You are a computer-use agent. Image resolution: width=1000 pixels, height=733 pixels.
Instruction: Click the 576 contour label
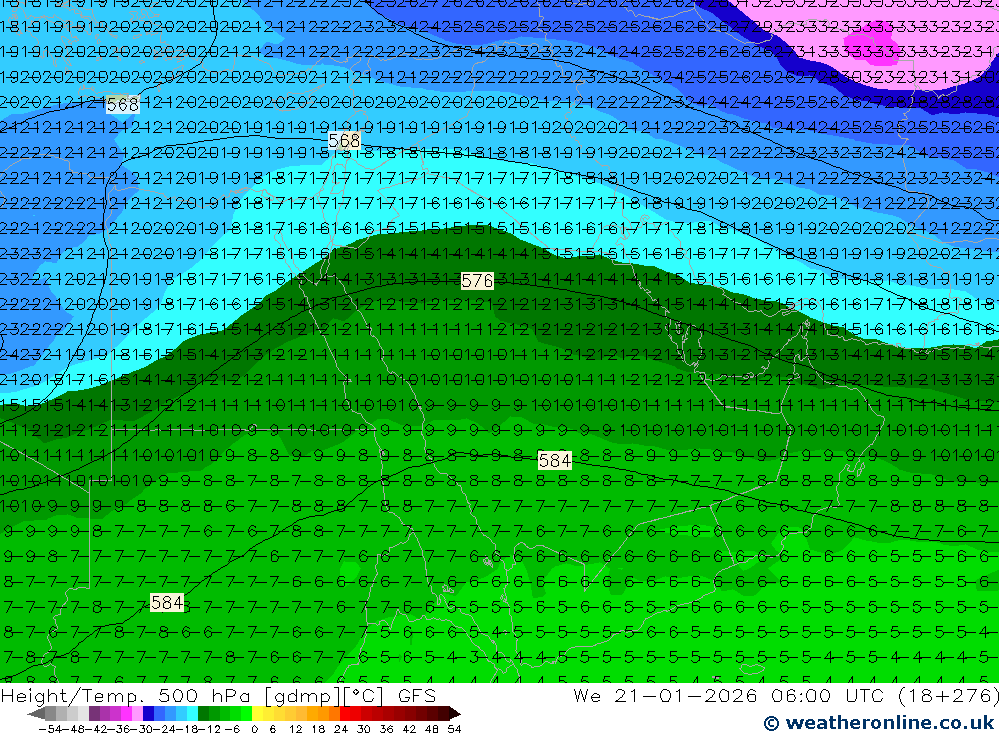pos(477,281)
